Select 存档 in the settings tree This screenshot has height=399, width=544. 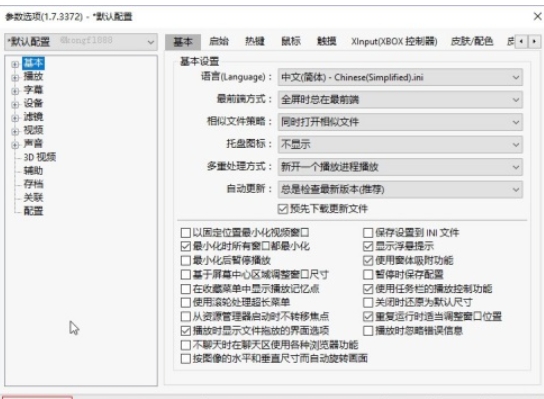[x=33, y=184]
